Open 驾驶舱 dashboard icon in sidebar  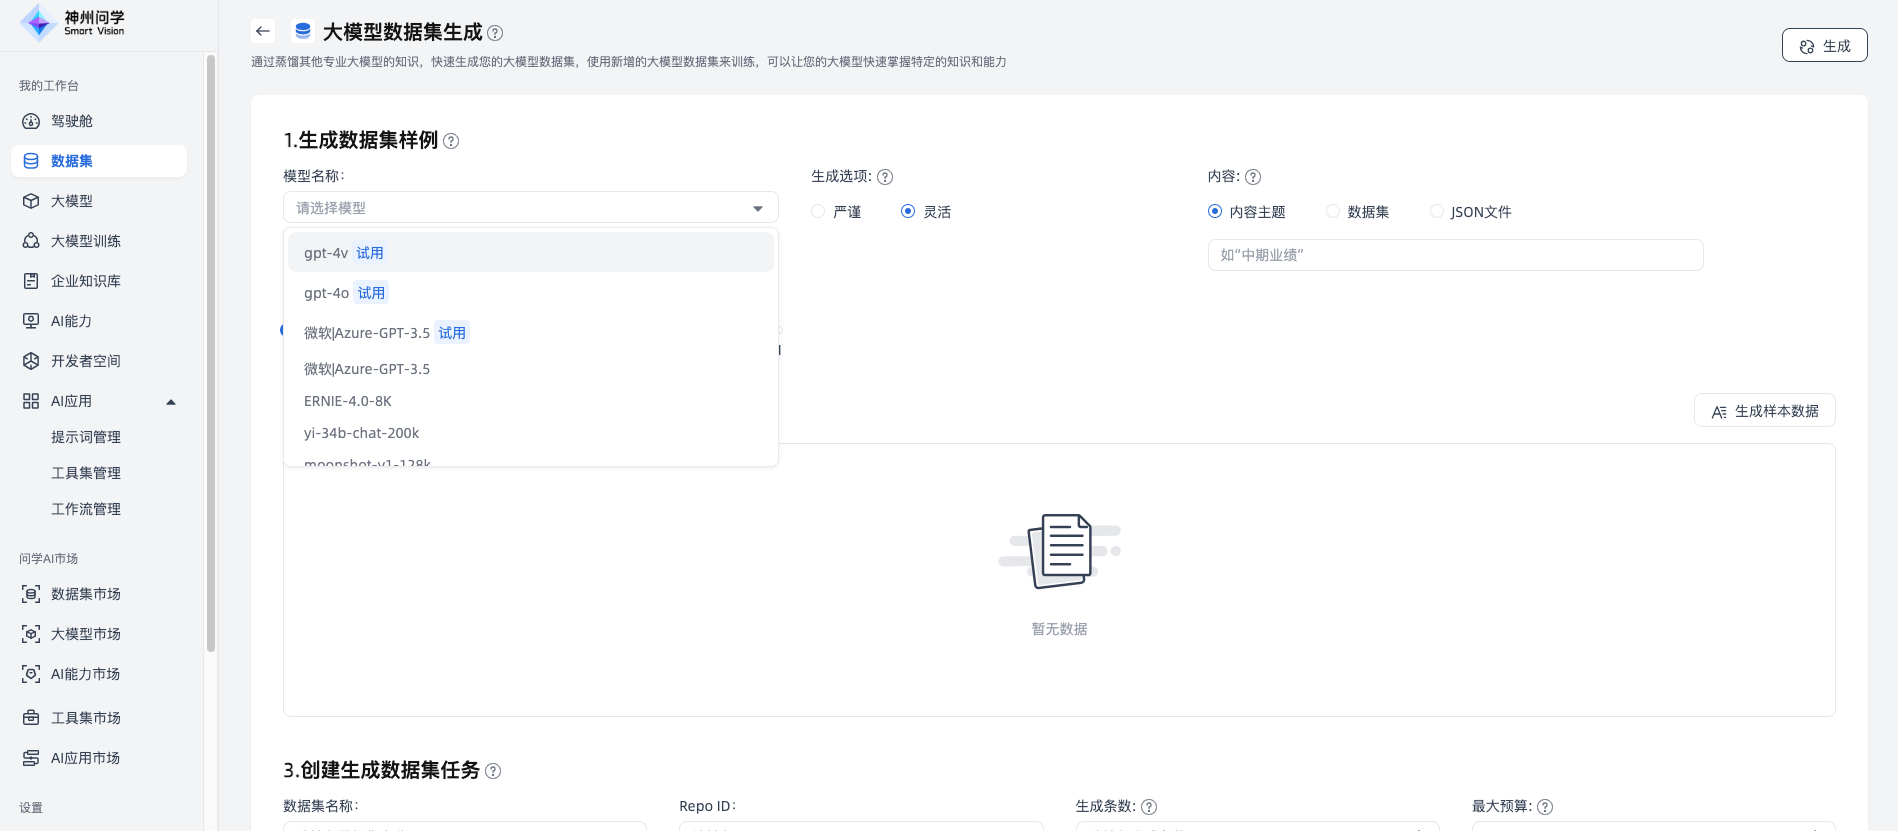click(x=31, y=121)
